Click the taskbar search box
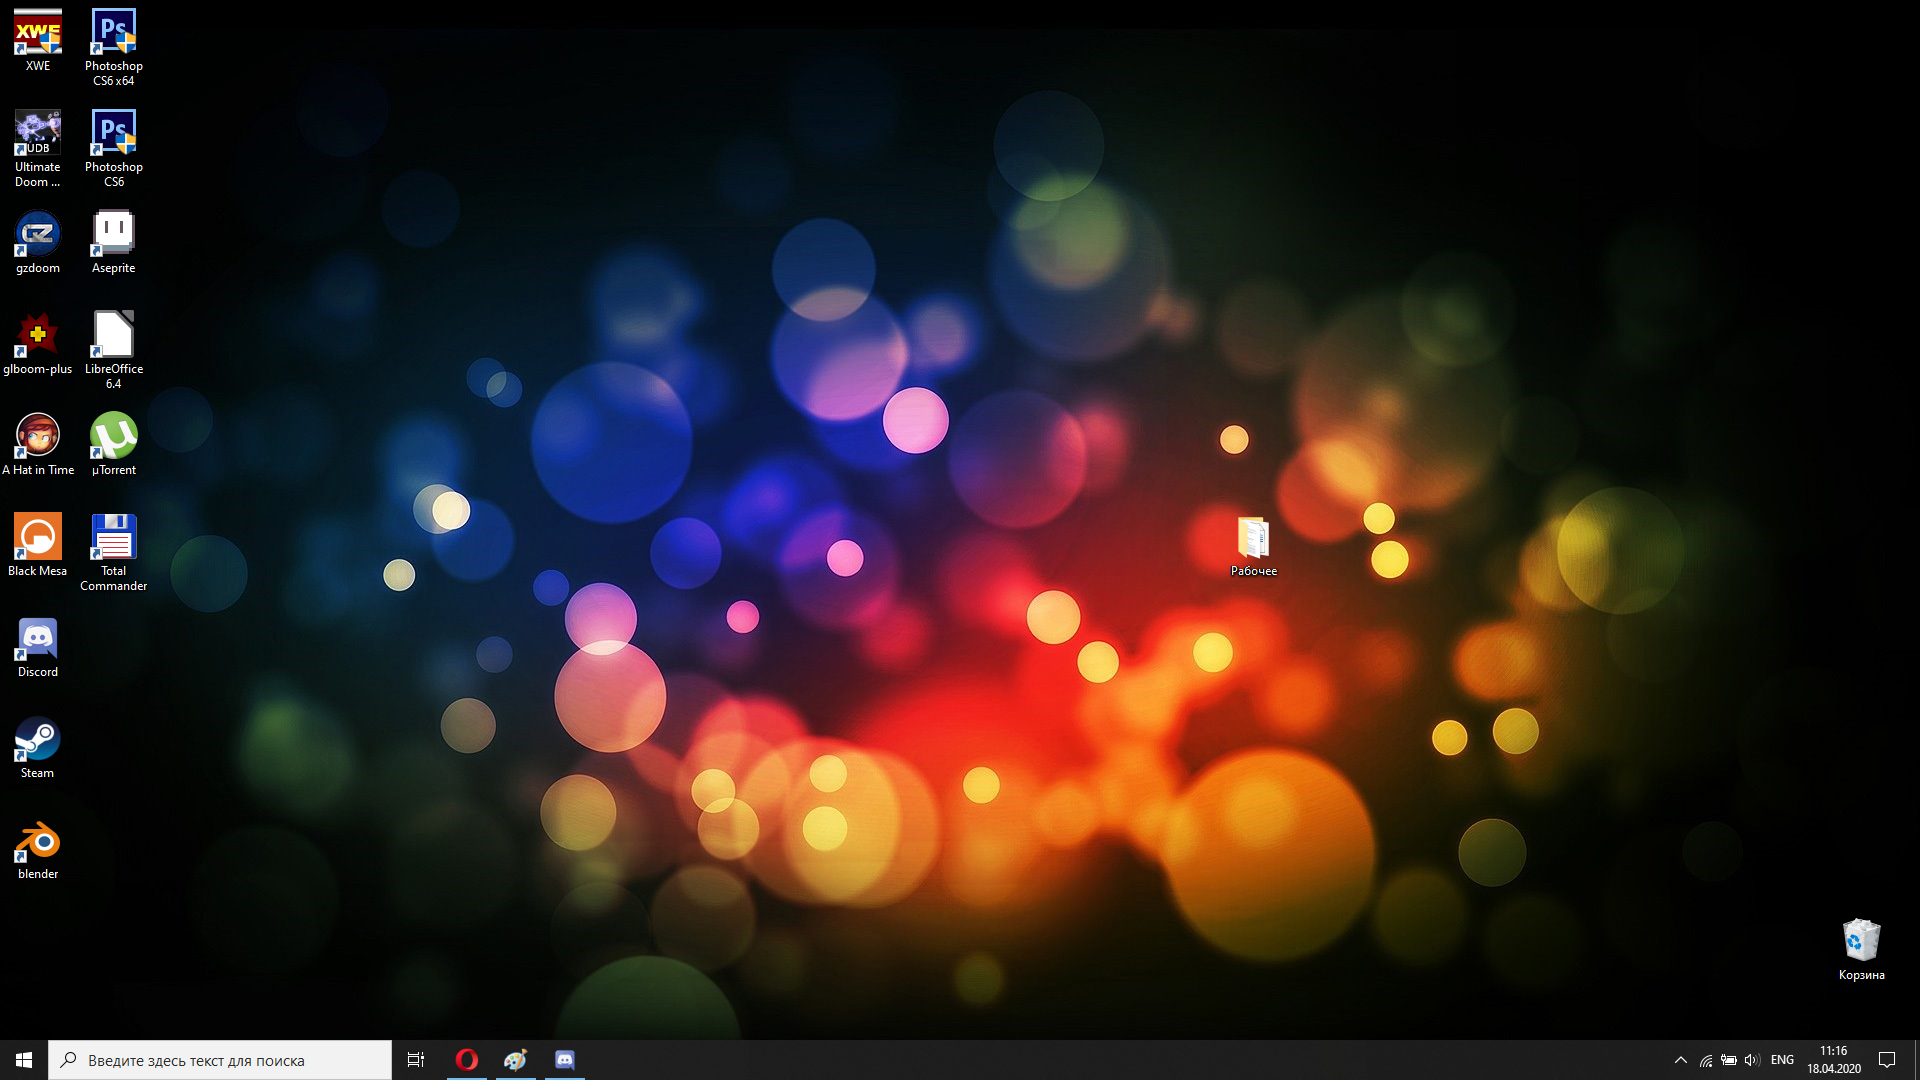The image size is (1920, 1080). 220,1060
